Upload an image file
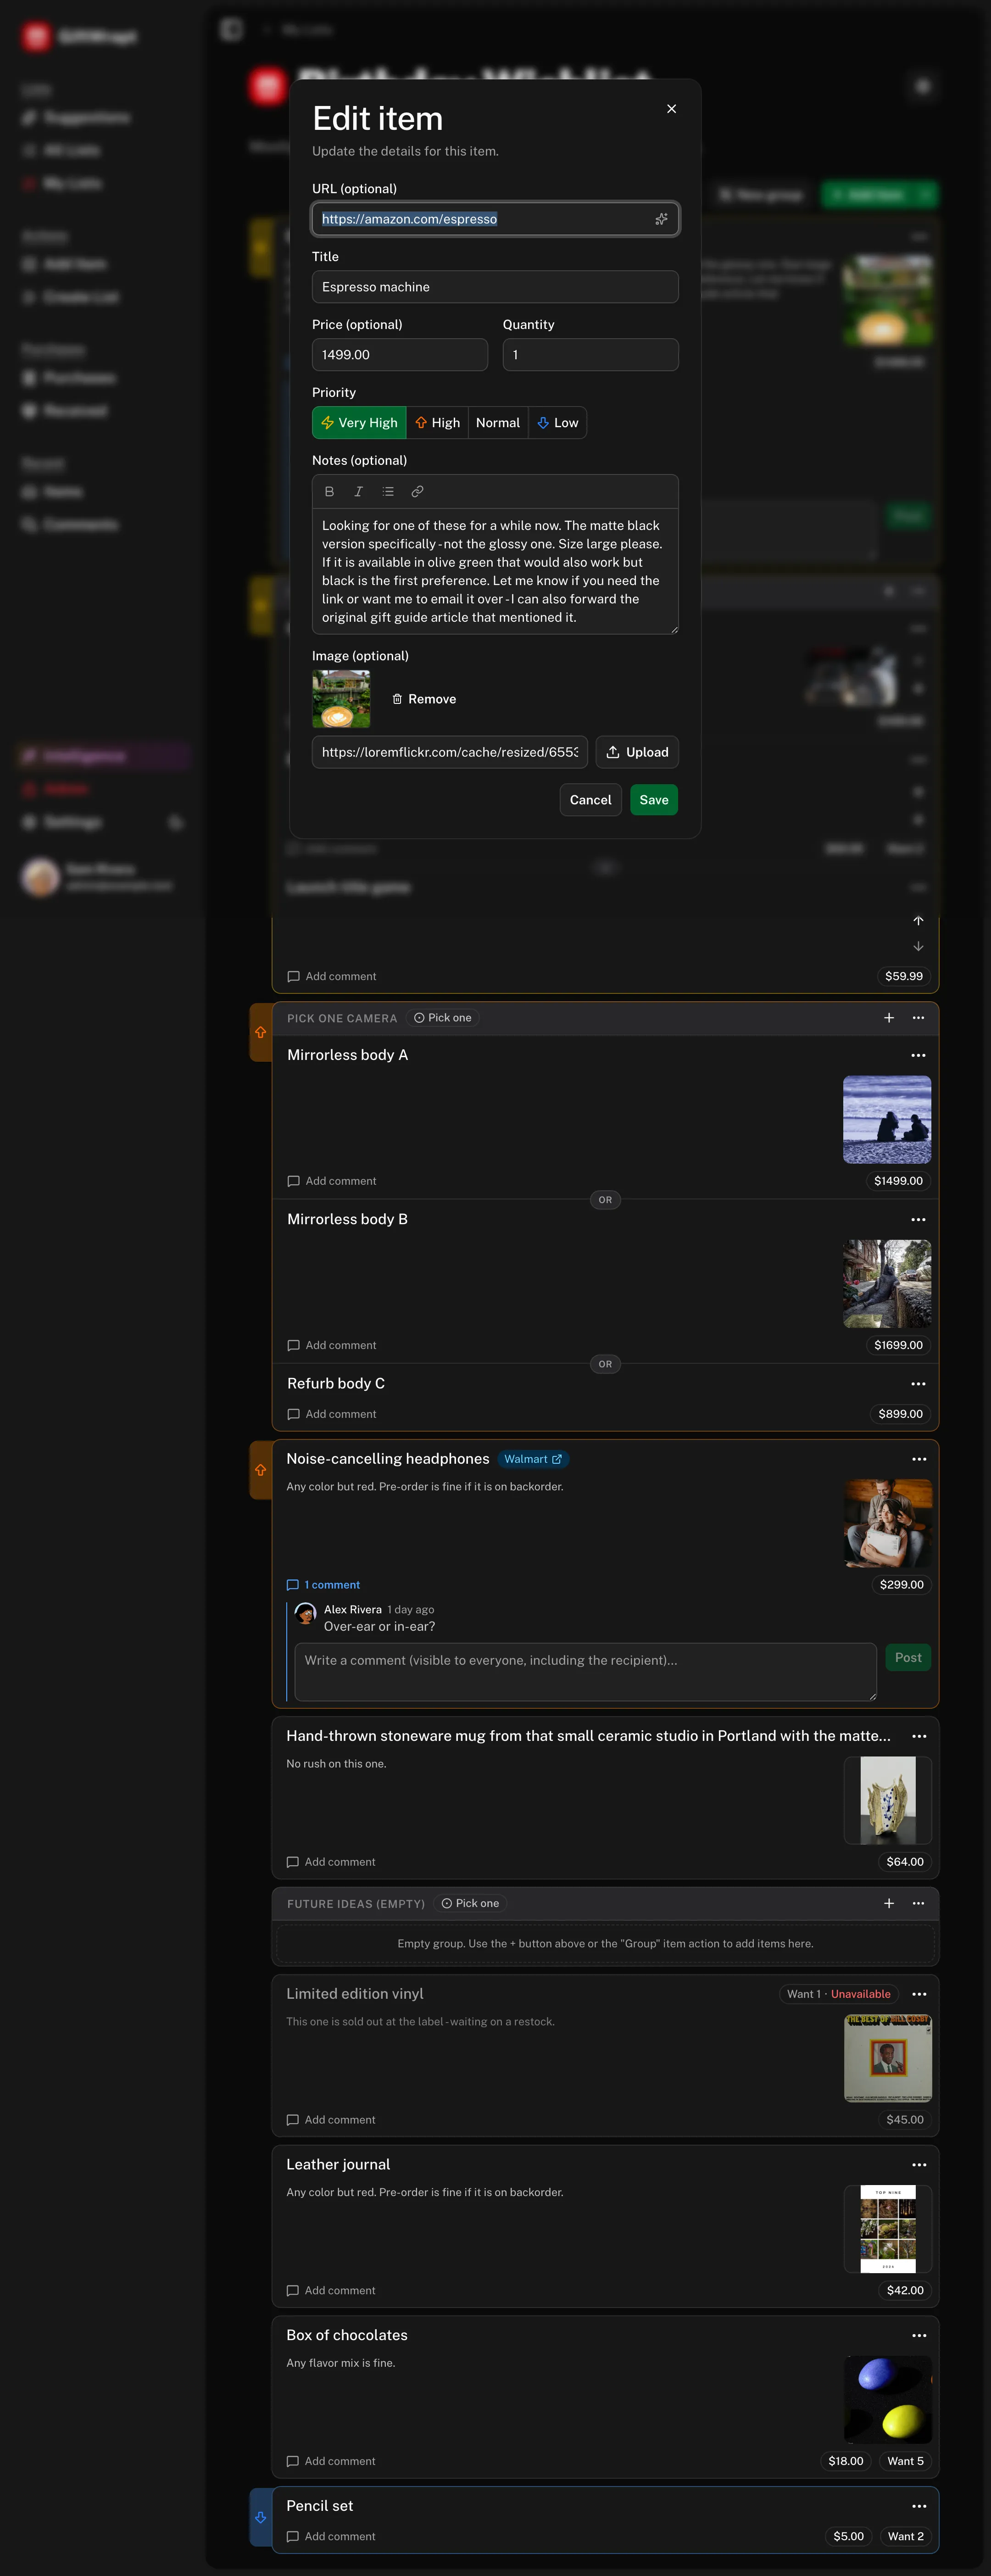Viewport: 991px width, 2576px height. pos(637,752)
